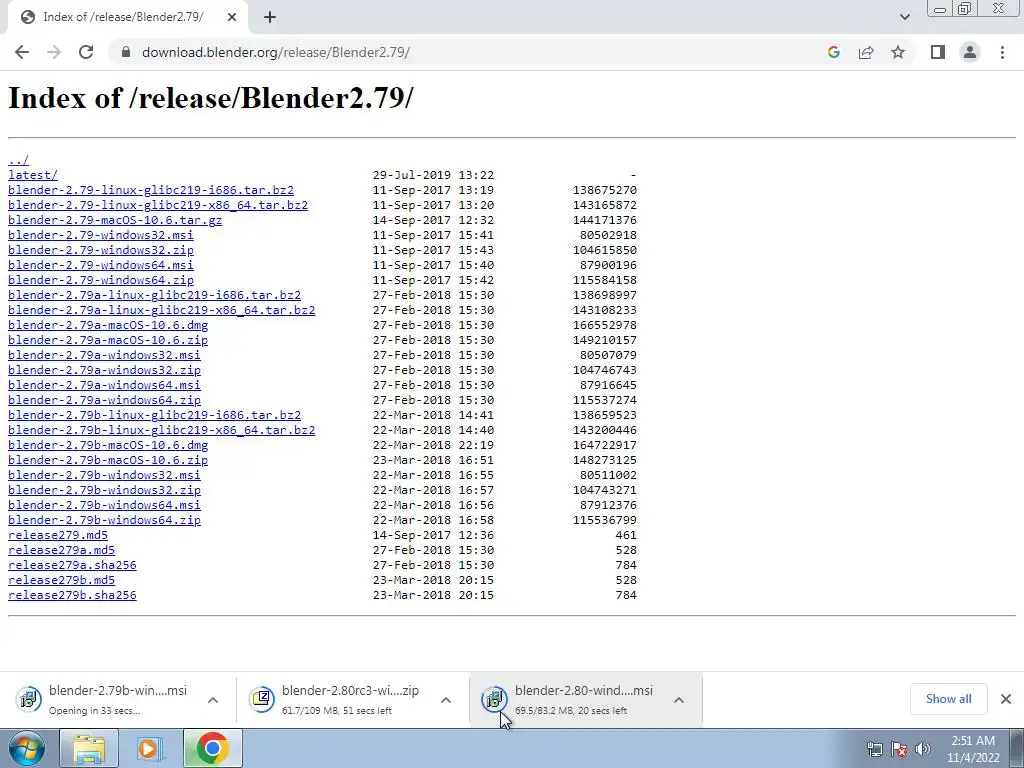
Task: Download blender-2.79-linux-glibc219-i686.tar.bz2
Action: click(x=151, y=190)
